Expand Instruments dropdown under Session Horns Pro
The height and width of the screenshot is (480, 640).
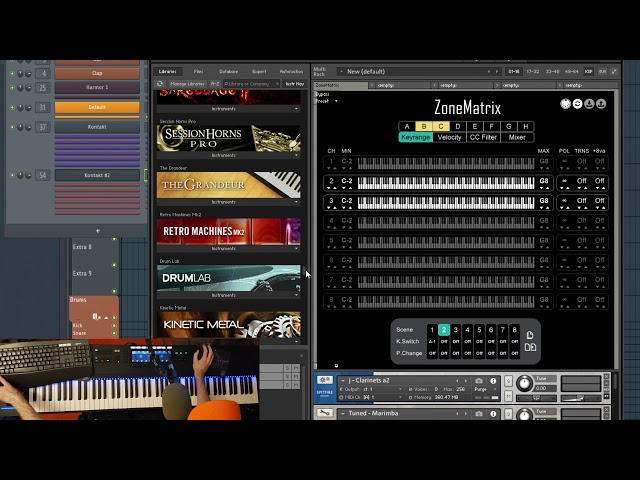(296, 156)
